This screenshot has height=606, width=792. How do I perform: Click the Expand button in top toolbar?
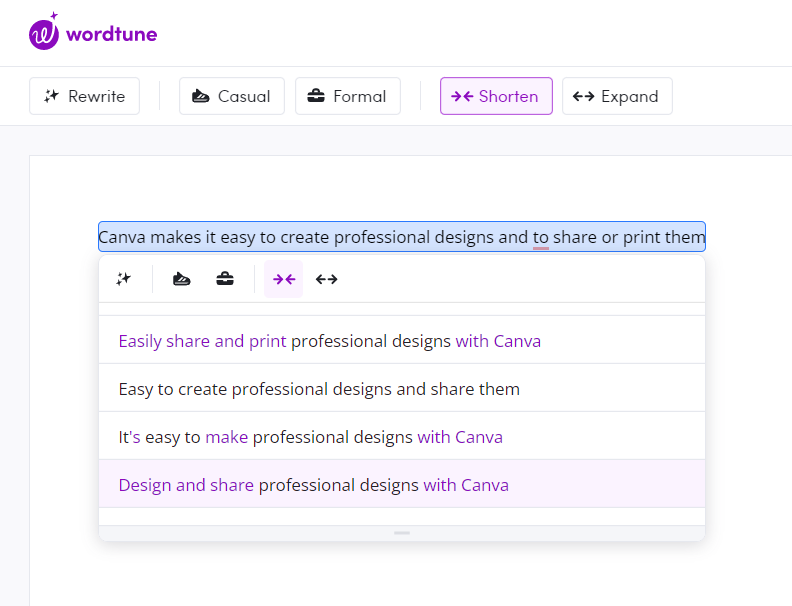(617, 96)
